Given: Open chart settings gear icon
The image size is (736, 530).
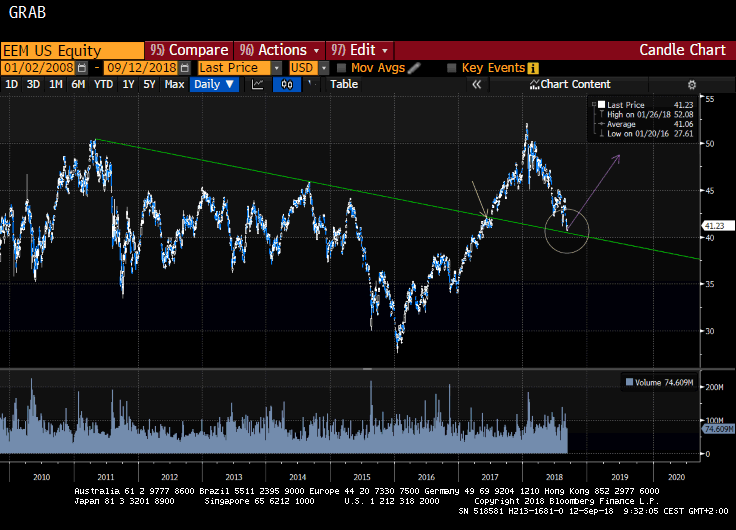Looking at the screenshot, I should [691, 84].
